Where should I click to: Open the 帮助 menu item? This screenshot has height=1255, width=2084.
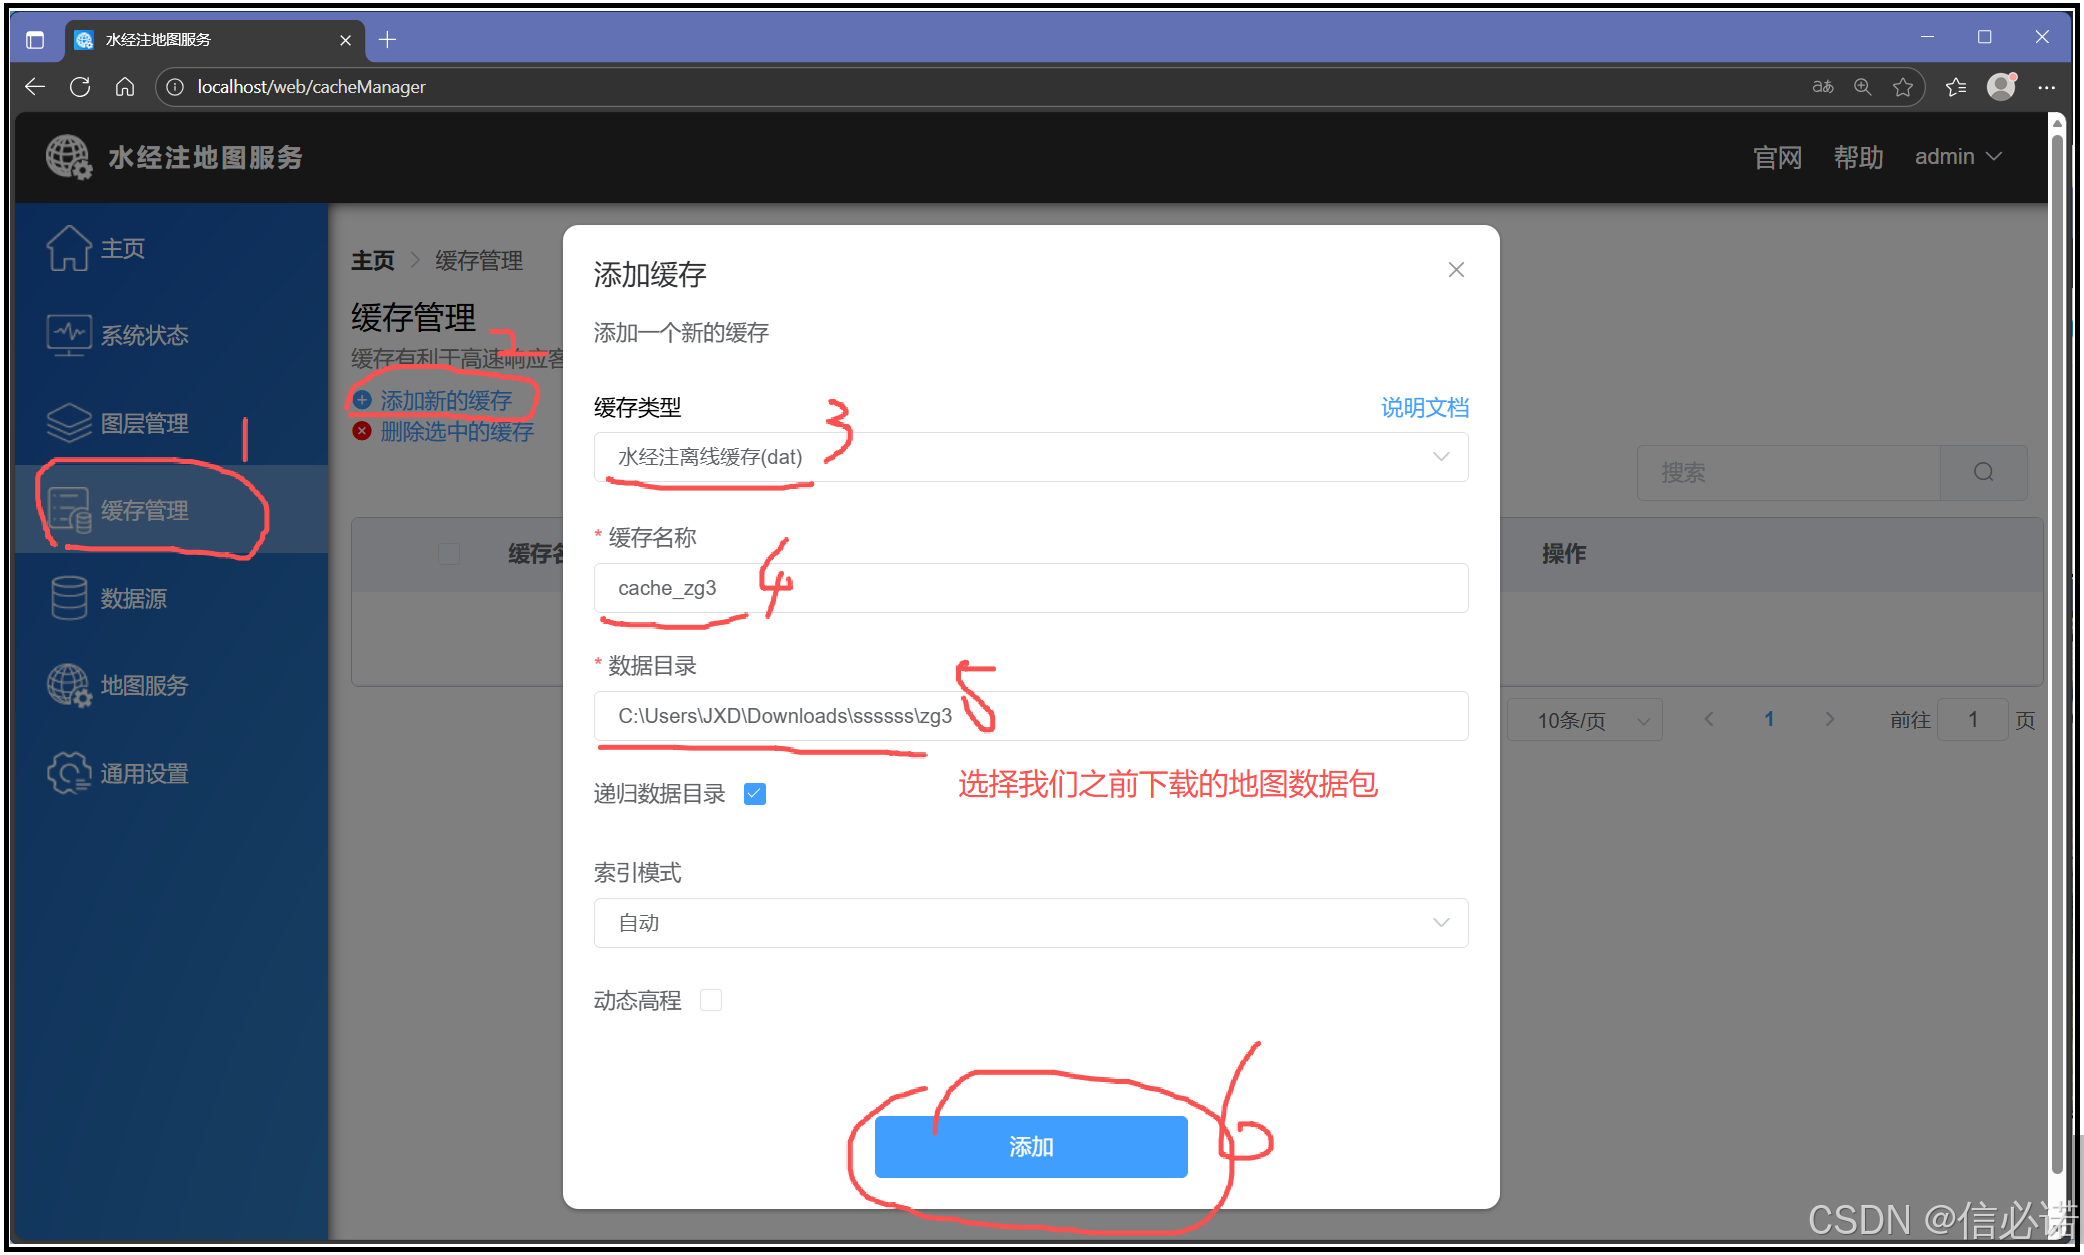pyautogui.click(x=1857, y=156)
